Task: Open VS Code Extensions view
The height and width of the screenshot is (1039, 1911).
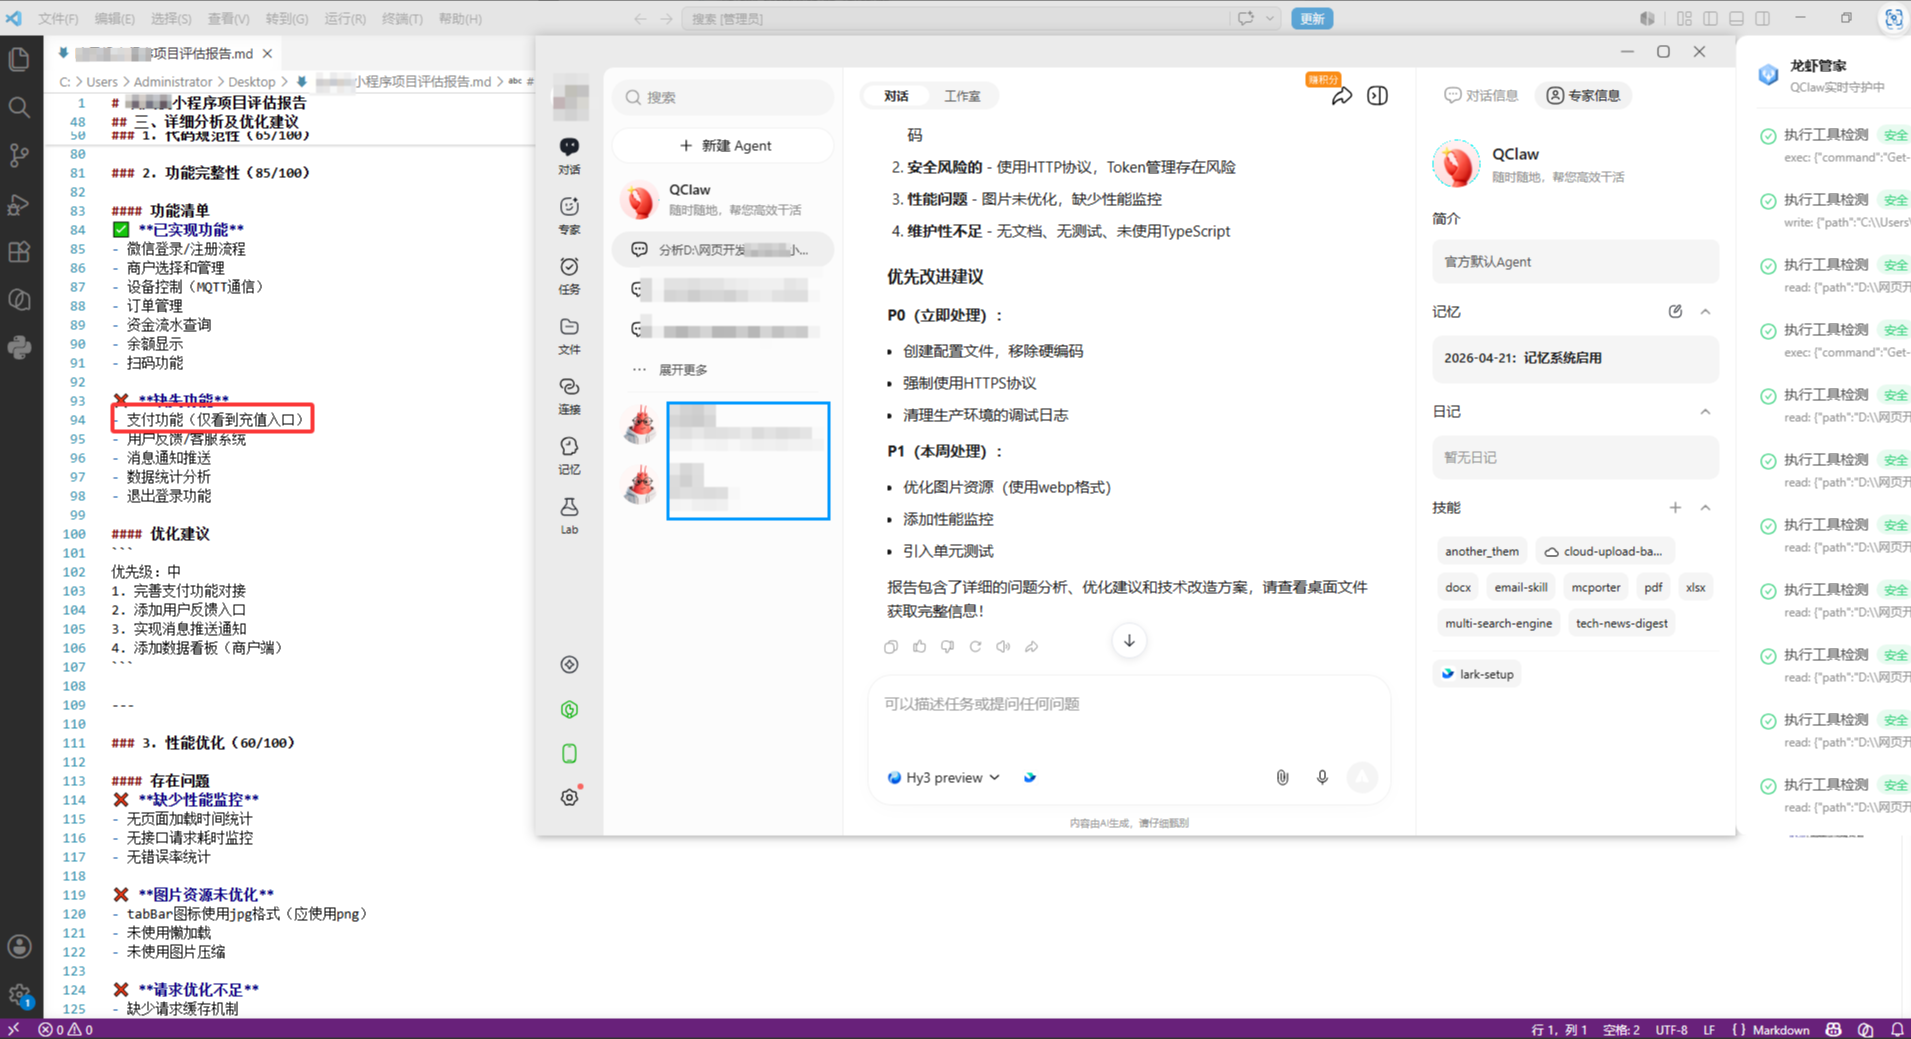Action: point(19,252)
